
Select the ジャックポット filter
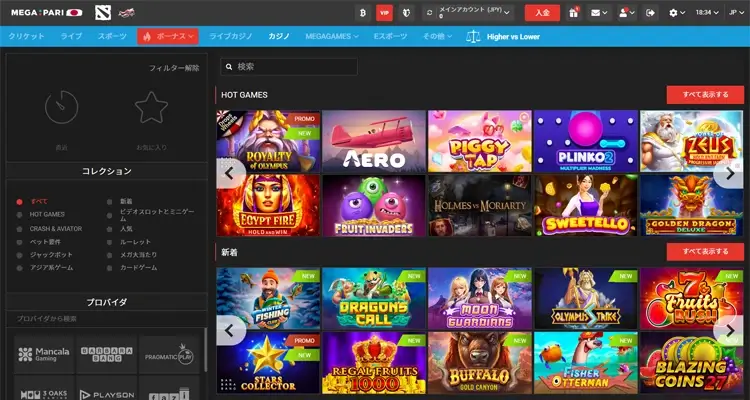[51, 255]
